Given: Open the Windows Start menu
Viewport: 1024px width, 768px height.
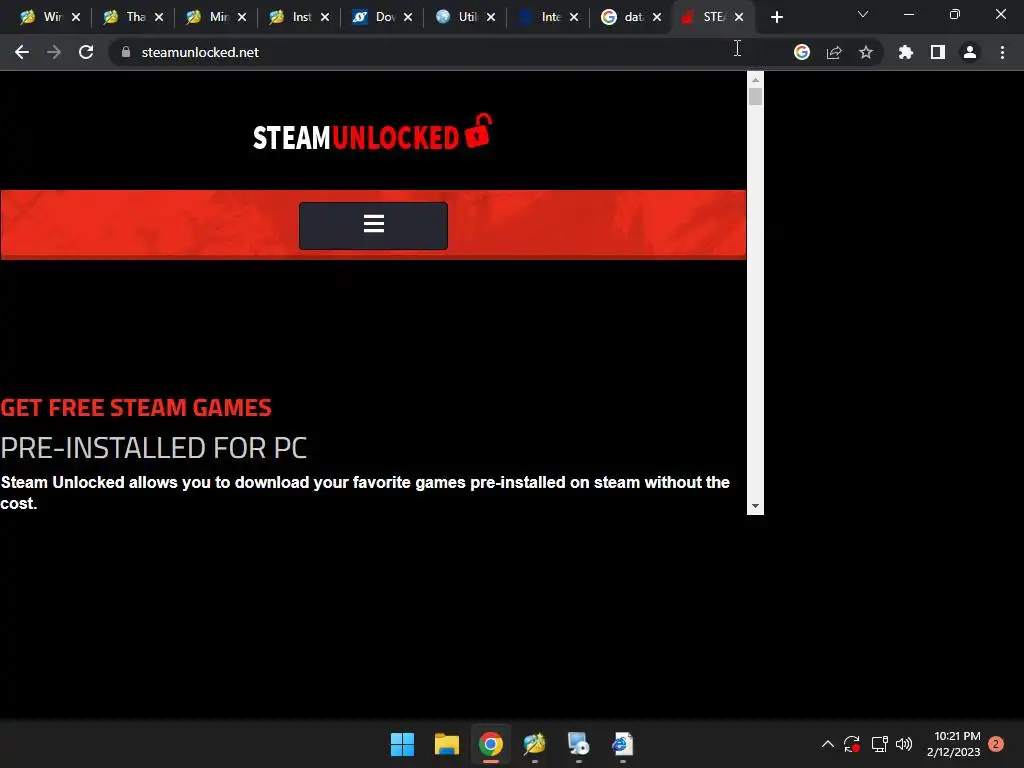Looking at the screenshot, I should (402, 744).
